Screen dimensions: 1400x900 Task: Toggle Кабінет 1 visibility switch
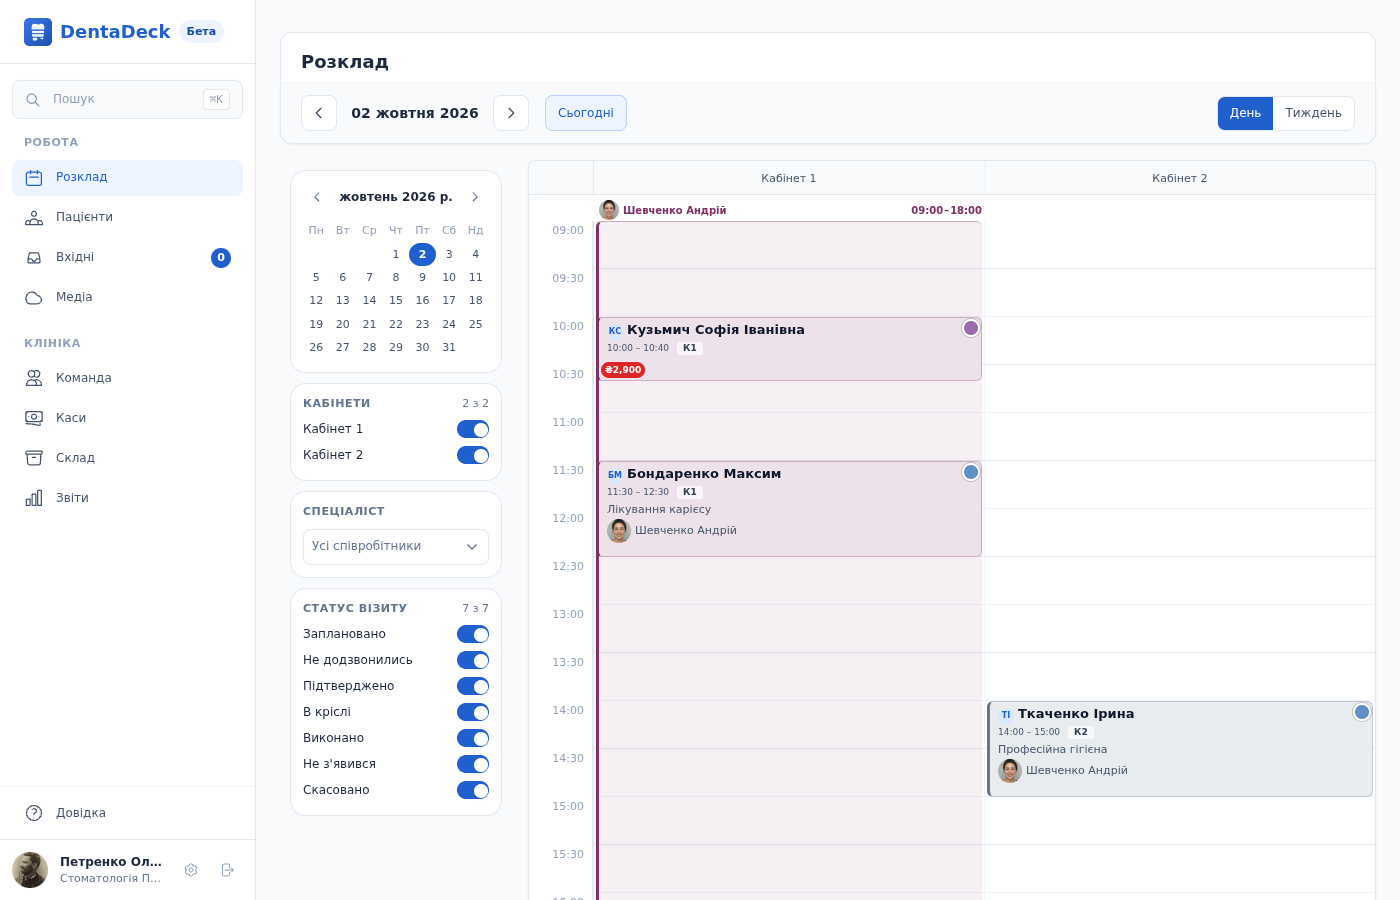pos(473,429)
